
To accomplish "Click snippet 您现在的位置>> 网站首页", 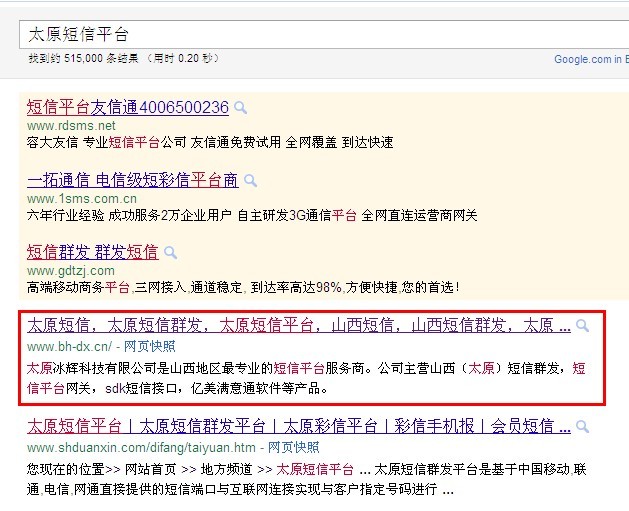I will (x=306, y=479).
